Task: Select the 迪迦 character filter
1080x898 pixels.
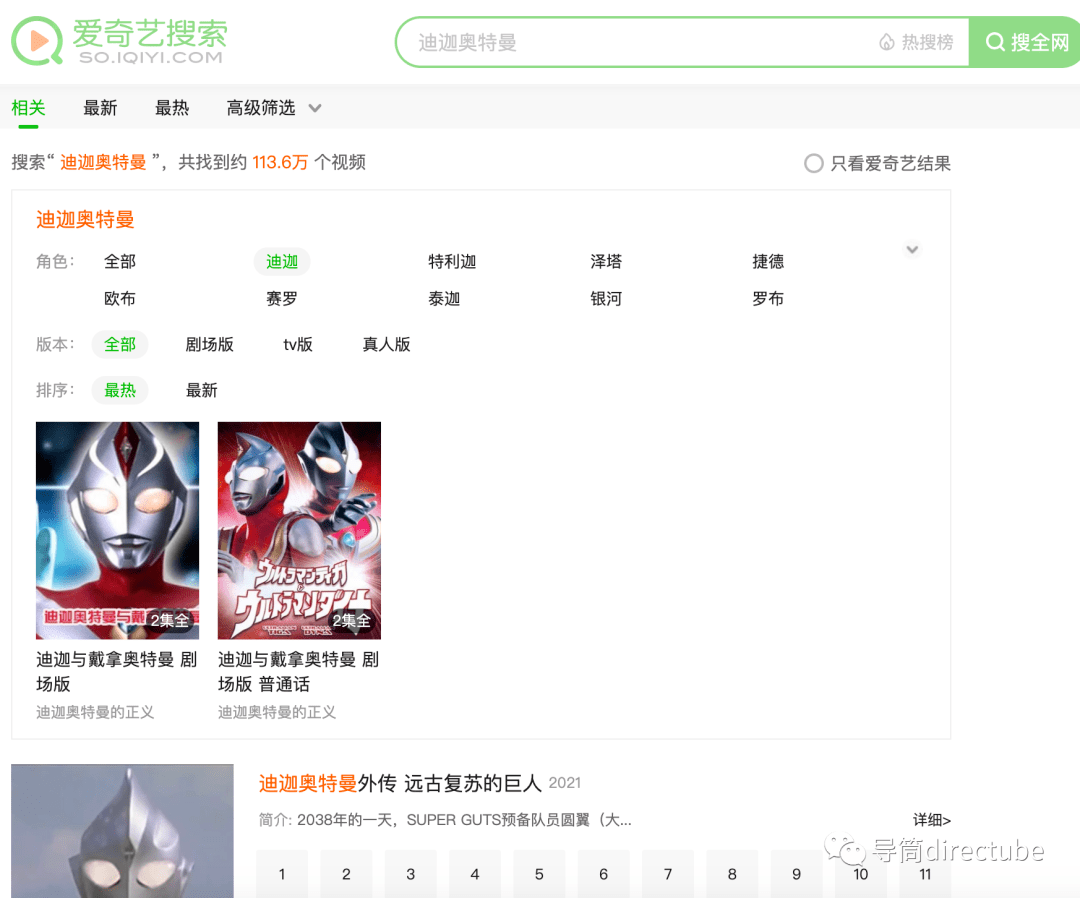Action: [x=282, y=262]
